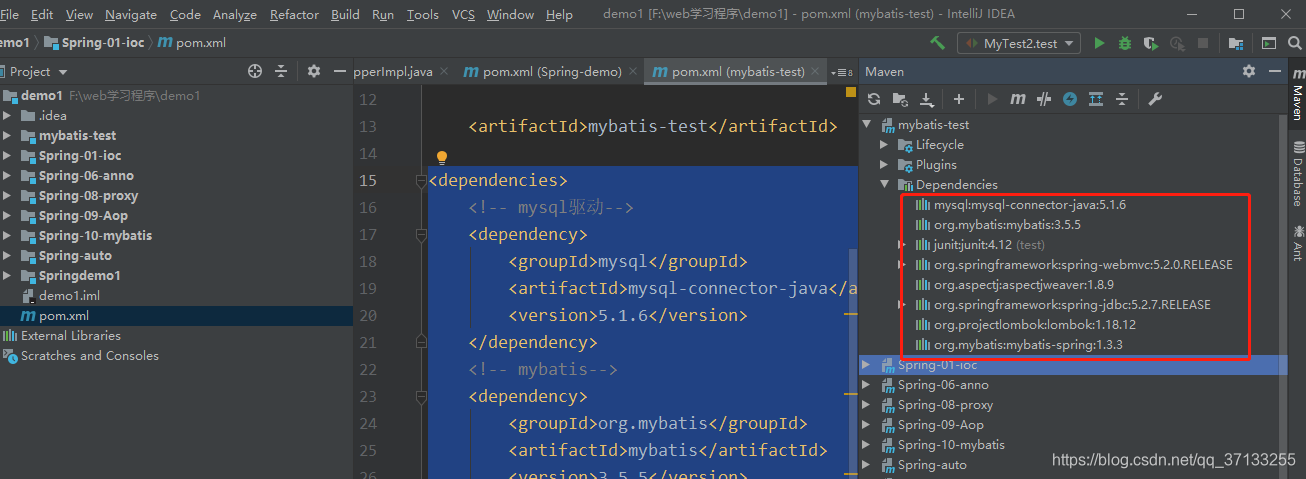This screenshot has width=1306, height=479.
Task: Collapse Dependencies node in Maven panel
Action: (x=884, y=185)
